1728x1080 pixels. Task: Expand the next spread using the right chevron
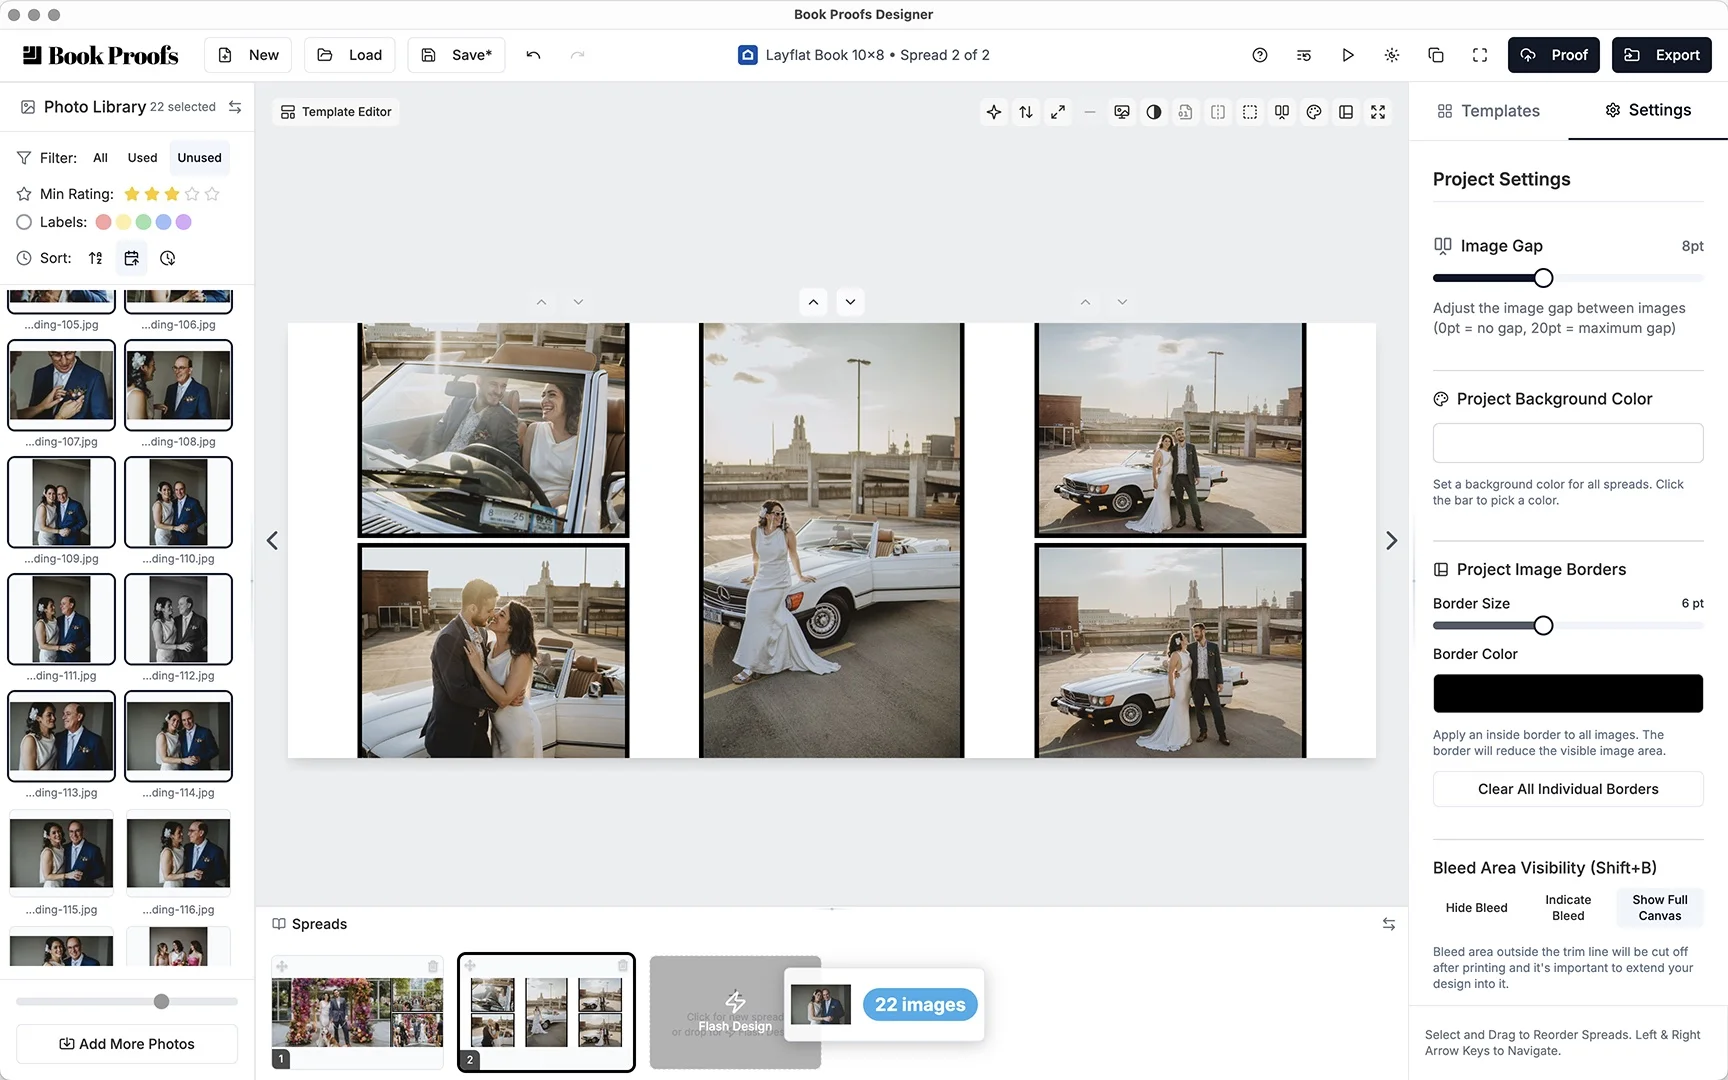coord(1391,540)
